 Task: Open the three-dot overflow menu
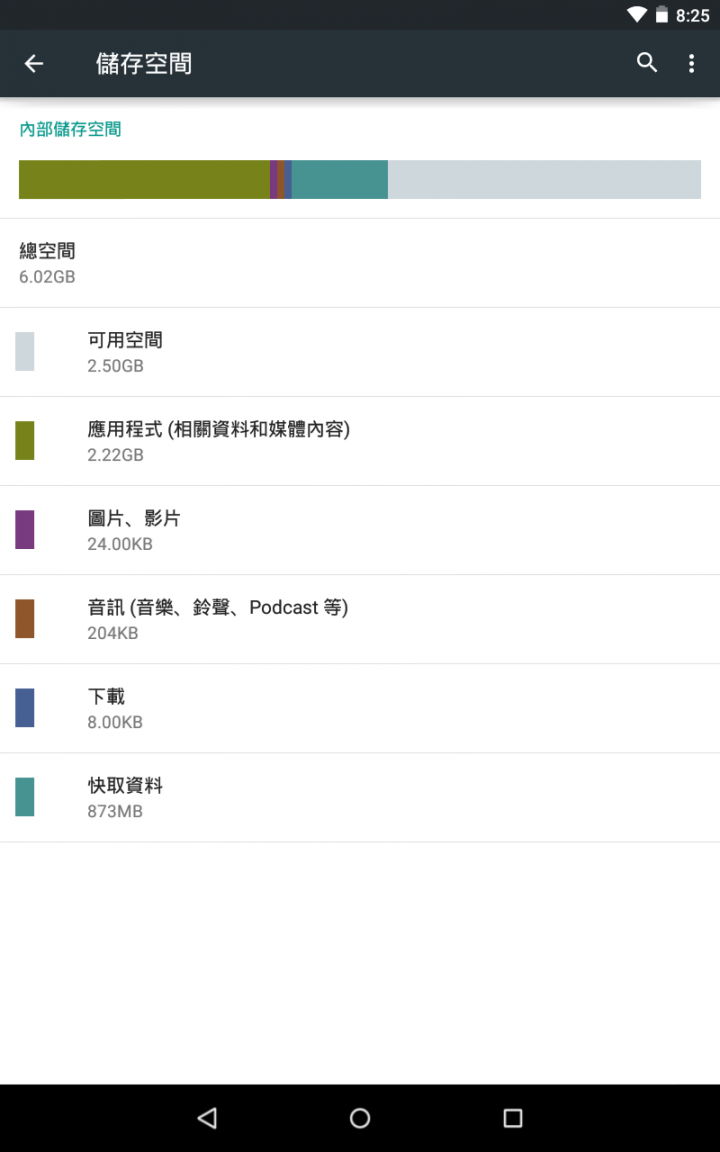pos(691,63)
